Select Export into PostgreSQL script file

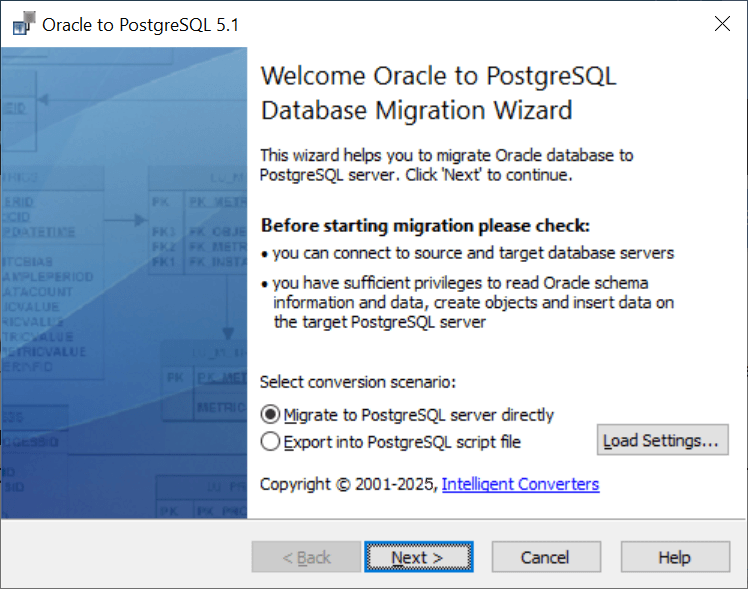click(390, 442)
